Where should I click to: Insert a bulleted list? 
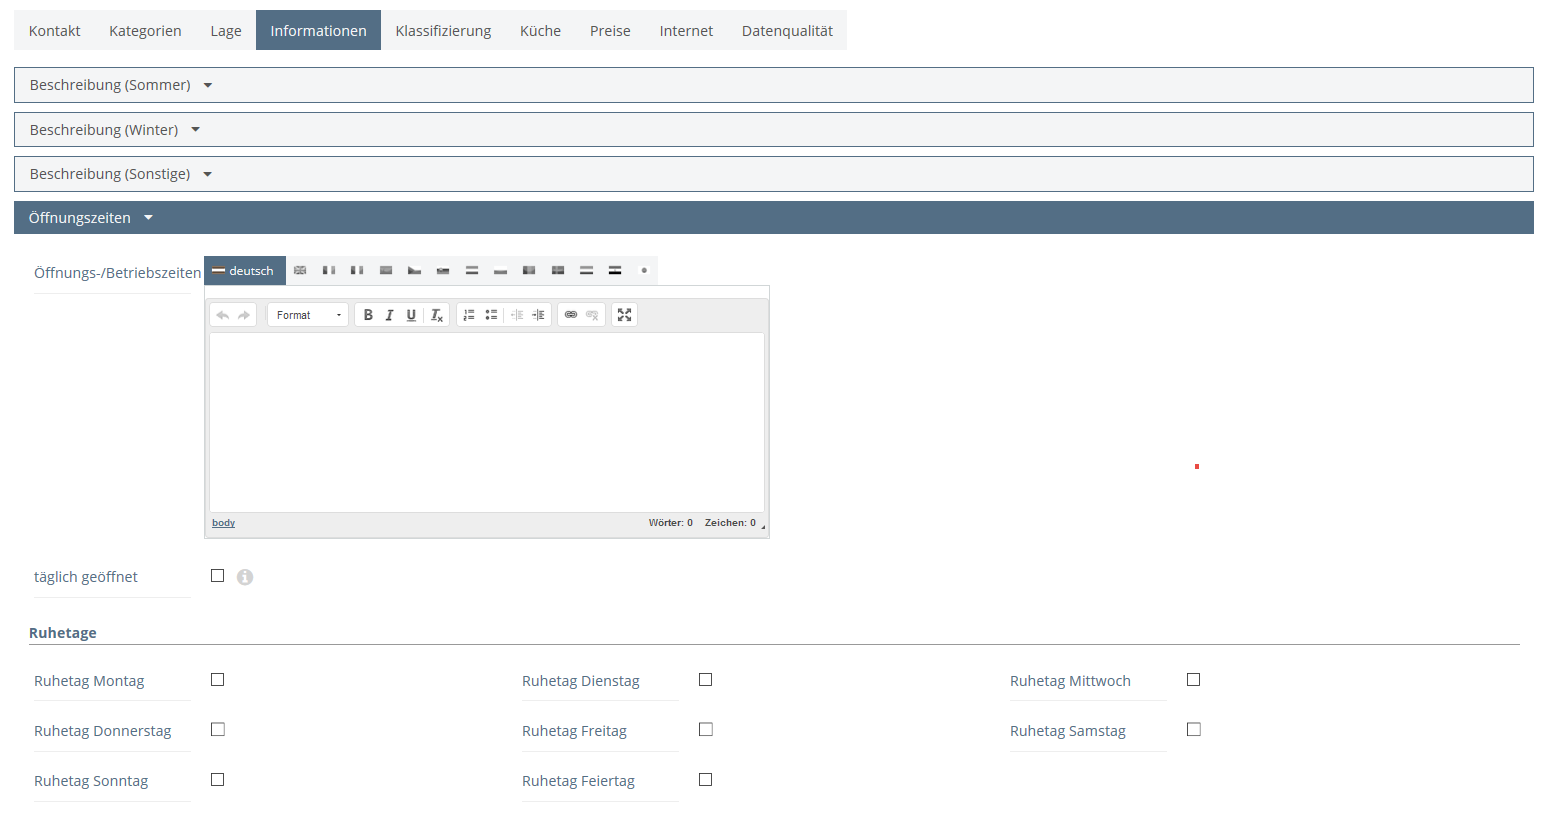[491, 315]
